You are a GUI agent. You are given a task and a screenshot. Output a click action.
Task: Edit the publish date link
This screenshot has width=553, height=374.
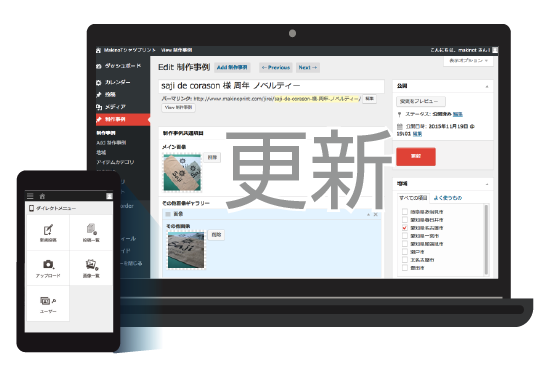[417, 134]
